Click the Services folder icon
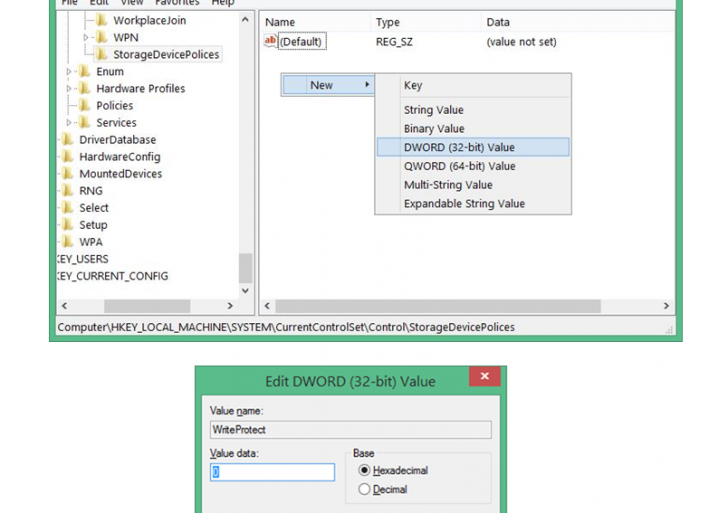Image resolution: width=728 pixels, height=513 pixels. pos(84,123)
